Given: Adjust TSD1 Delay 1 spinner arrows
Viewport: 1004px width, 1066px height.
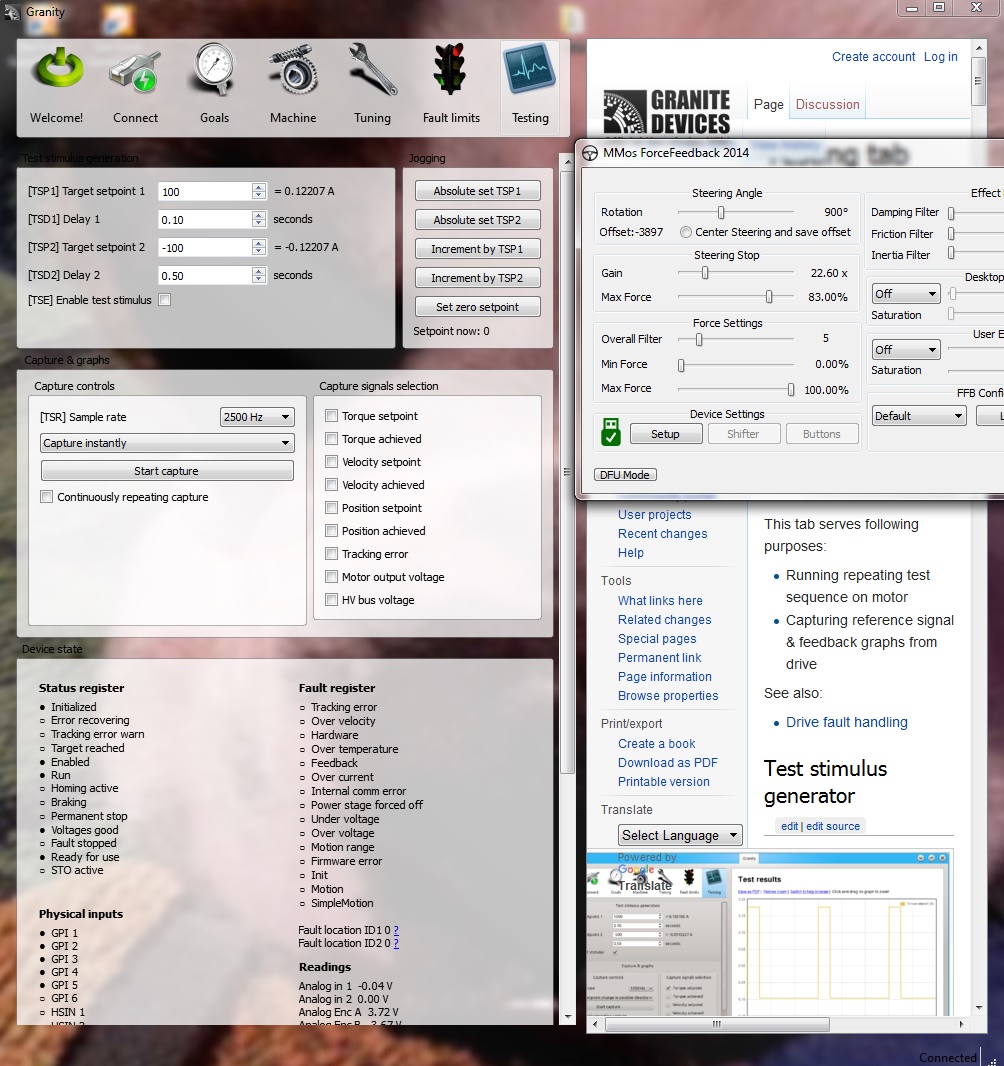Looking at the screenshot, I should pos(258,219).
